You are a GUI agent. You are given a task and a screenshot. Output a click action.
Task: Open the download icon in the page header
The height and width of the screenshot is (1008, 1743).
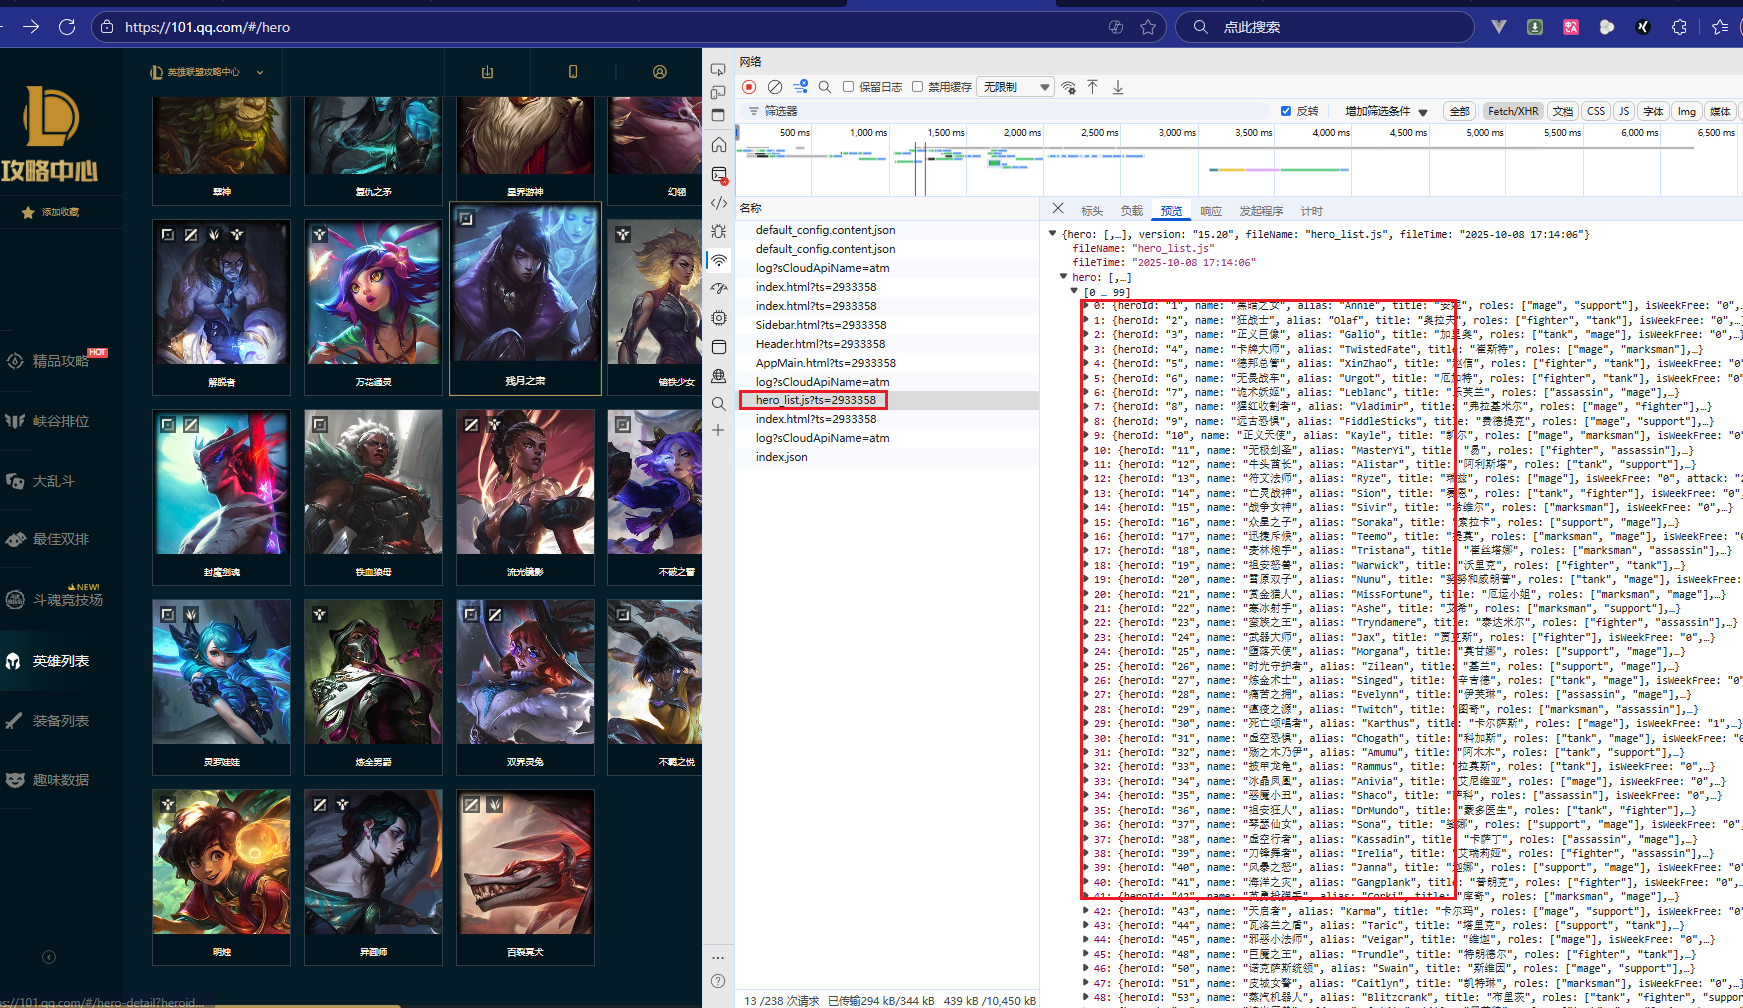(x=487, y=72)
